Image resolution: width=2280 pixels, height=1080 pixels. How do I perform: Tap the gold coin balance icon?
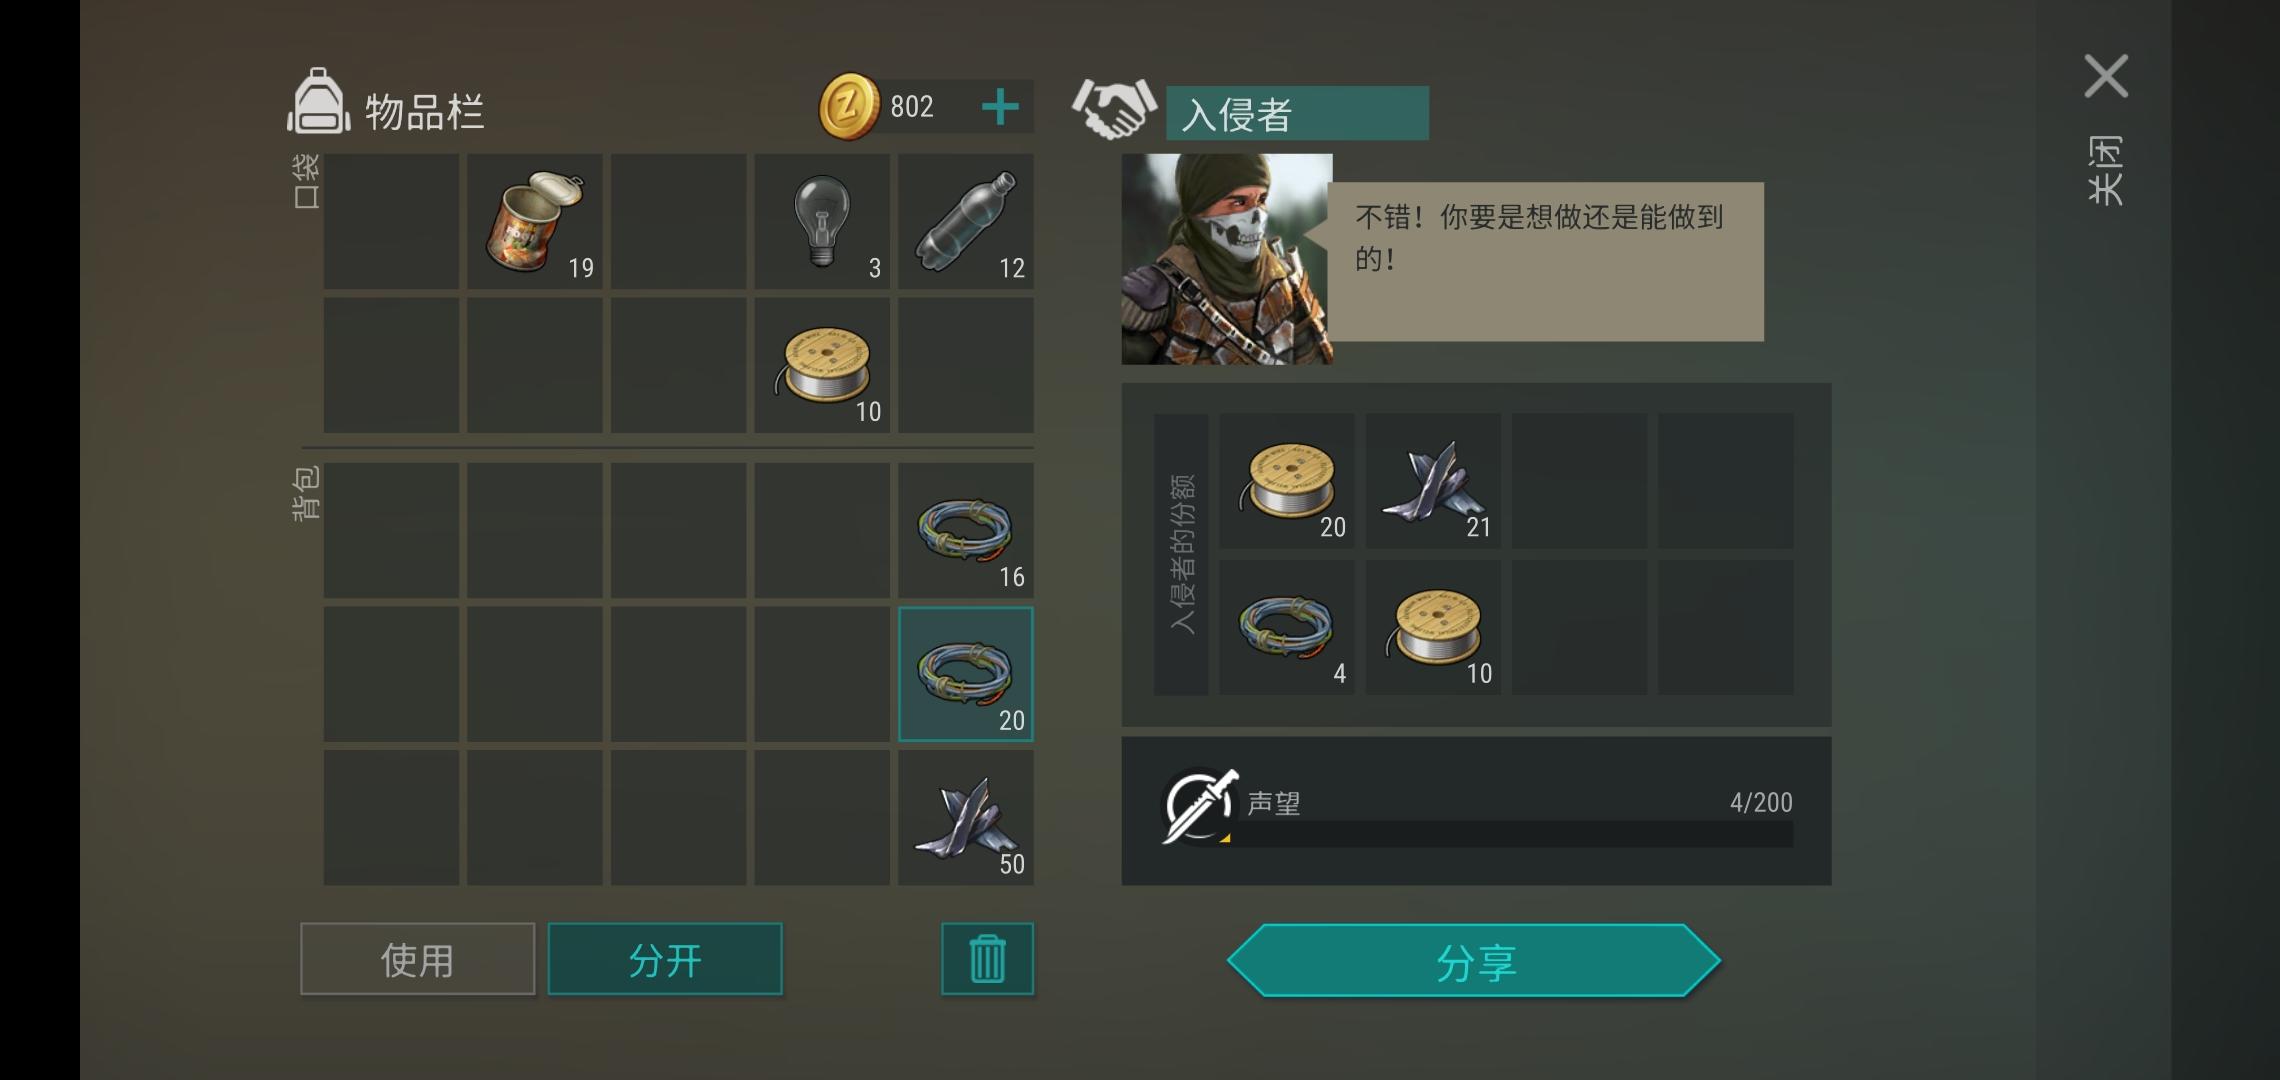tap(849, 106)
